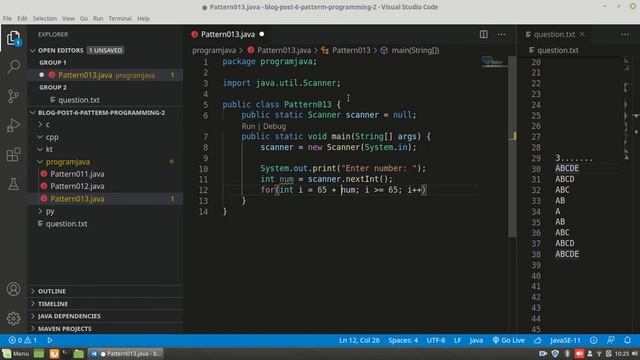The width and height of the screenshot is (640, 360).
Task: Open the File menu
Action: pos(7,18)
